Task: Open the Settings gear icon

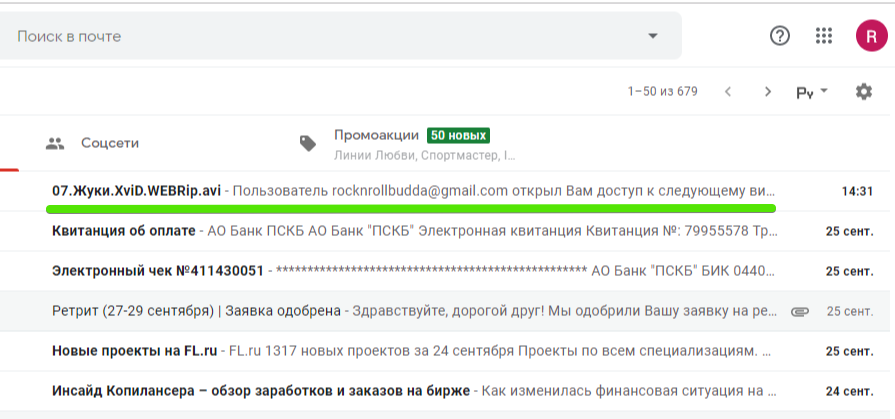Action: [864, 91]
